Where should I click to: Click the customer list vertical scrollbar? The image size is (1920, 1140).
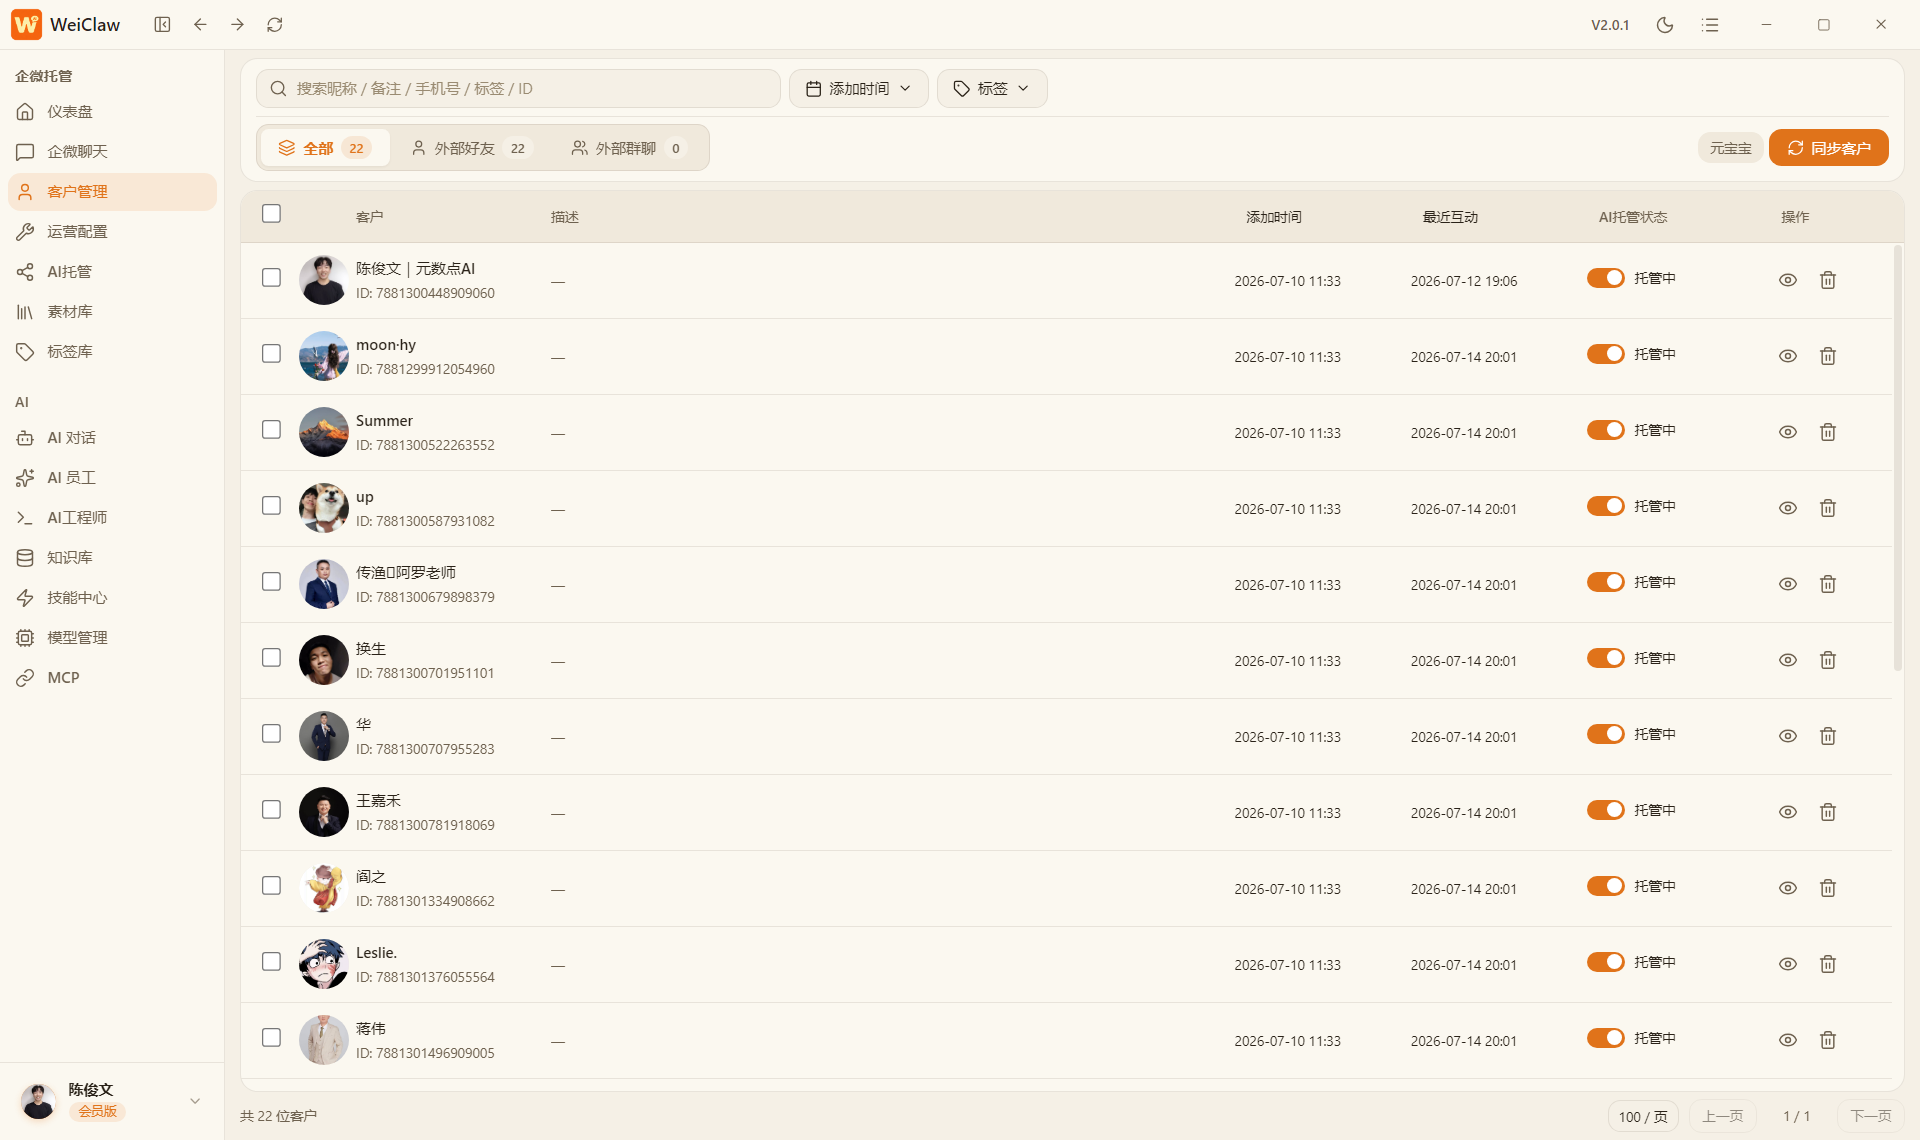[1897, 458]
